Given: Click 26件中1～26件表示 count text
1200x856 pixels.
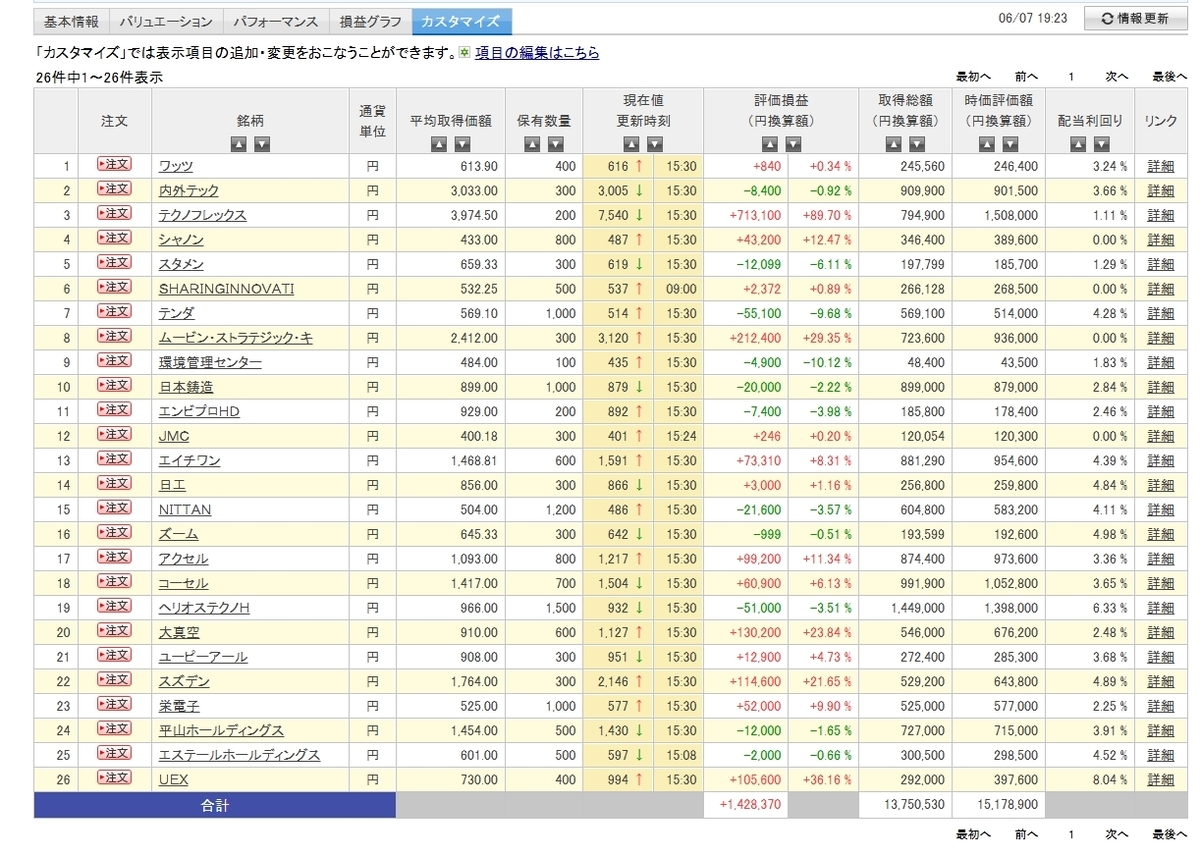Looking at the screenshot, I should 99,77.
